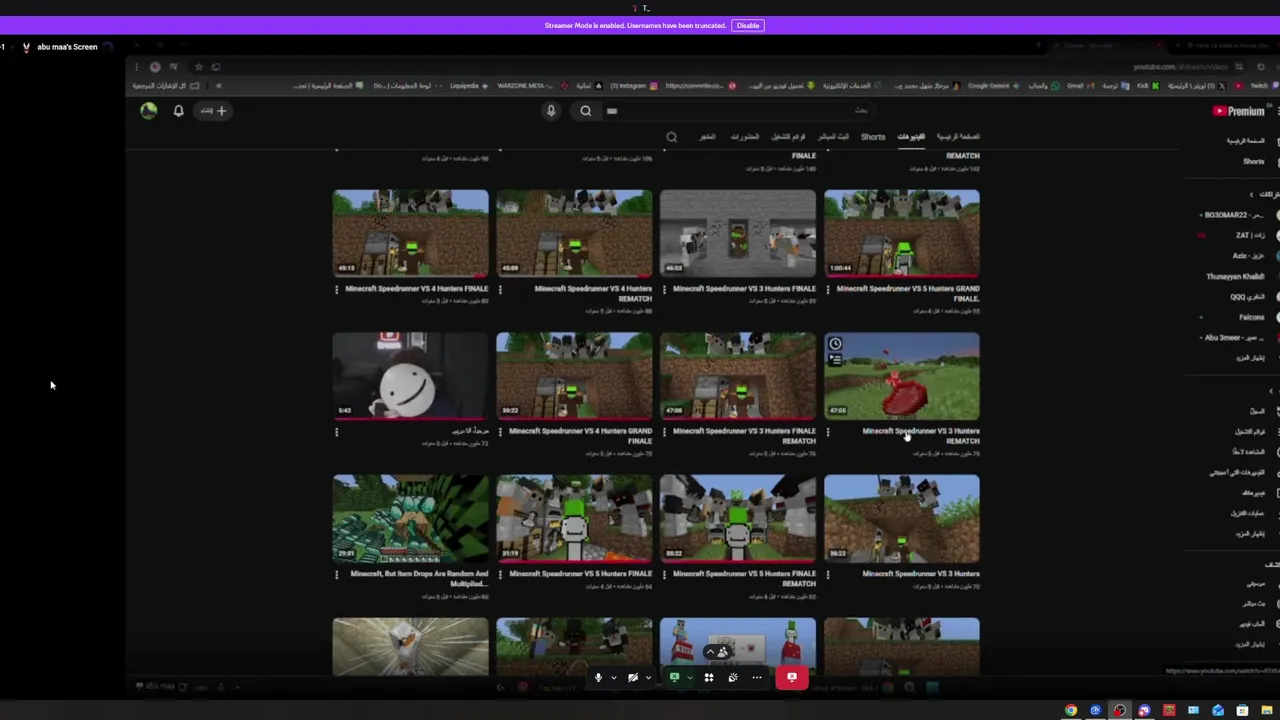Open Speedrunner VS 3 Hunters FINALE REMATCH thumbnail
Image resolution: width=1280 pixels, height=720 pixels.
(738, 376)
